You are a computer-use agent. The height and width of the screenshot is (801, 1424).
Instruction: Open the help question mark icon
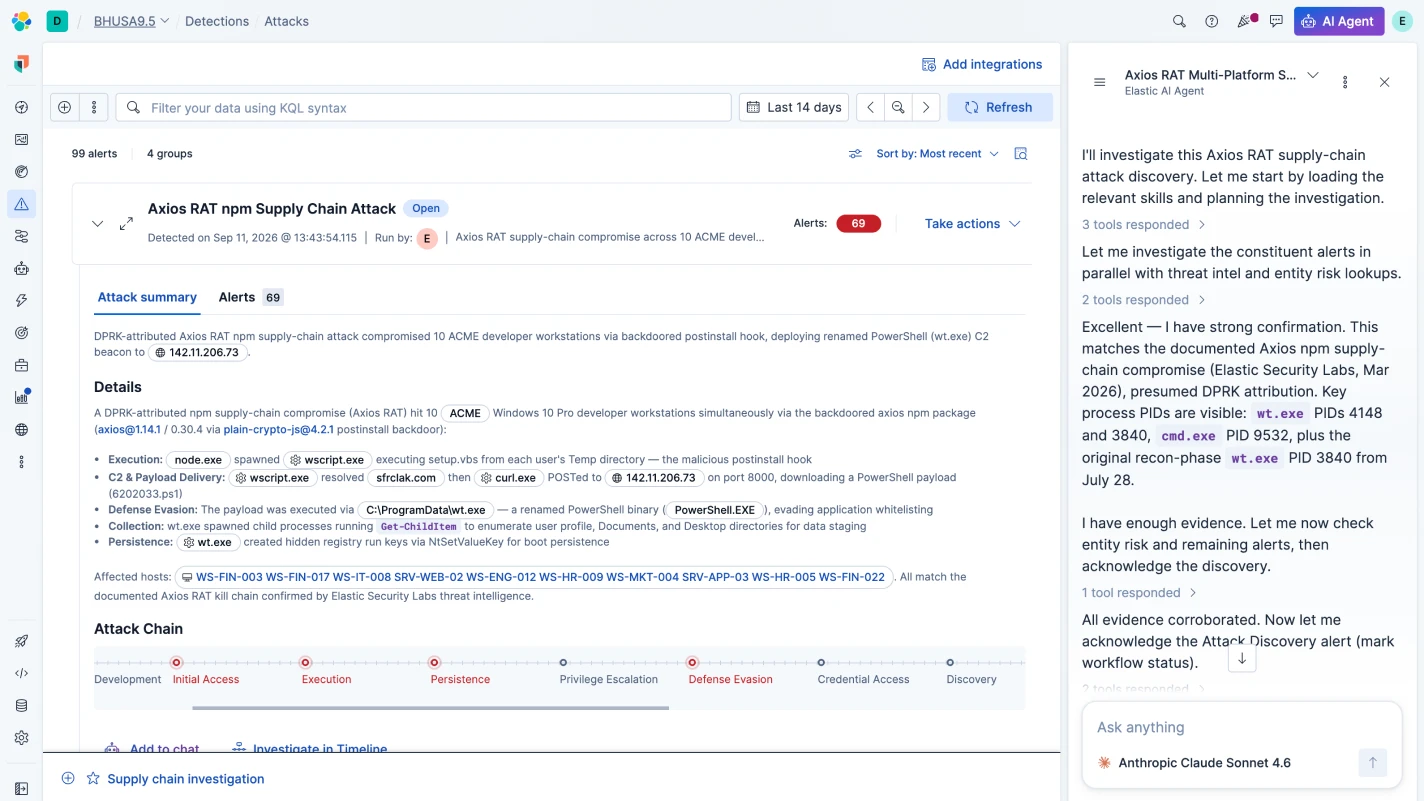[1212, 21]
